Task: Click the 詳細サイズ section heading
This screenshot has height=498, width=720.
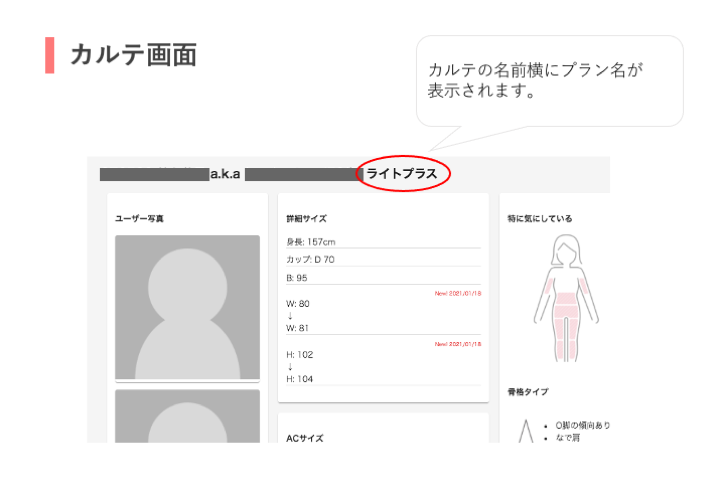Action: 306,218
